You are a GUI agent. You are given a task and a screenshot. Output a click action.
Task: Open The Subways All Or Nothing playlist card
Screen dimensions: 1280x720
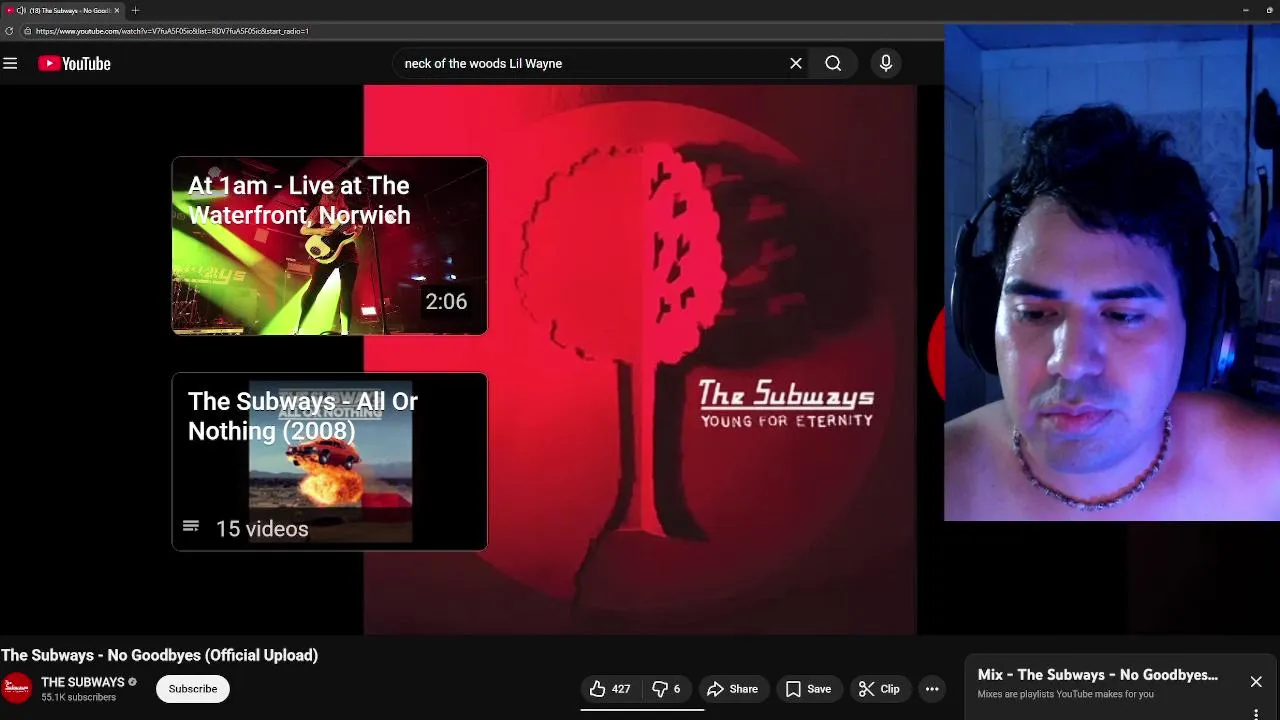click(330, 462)
